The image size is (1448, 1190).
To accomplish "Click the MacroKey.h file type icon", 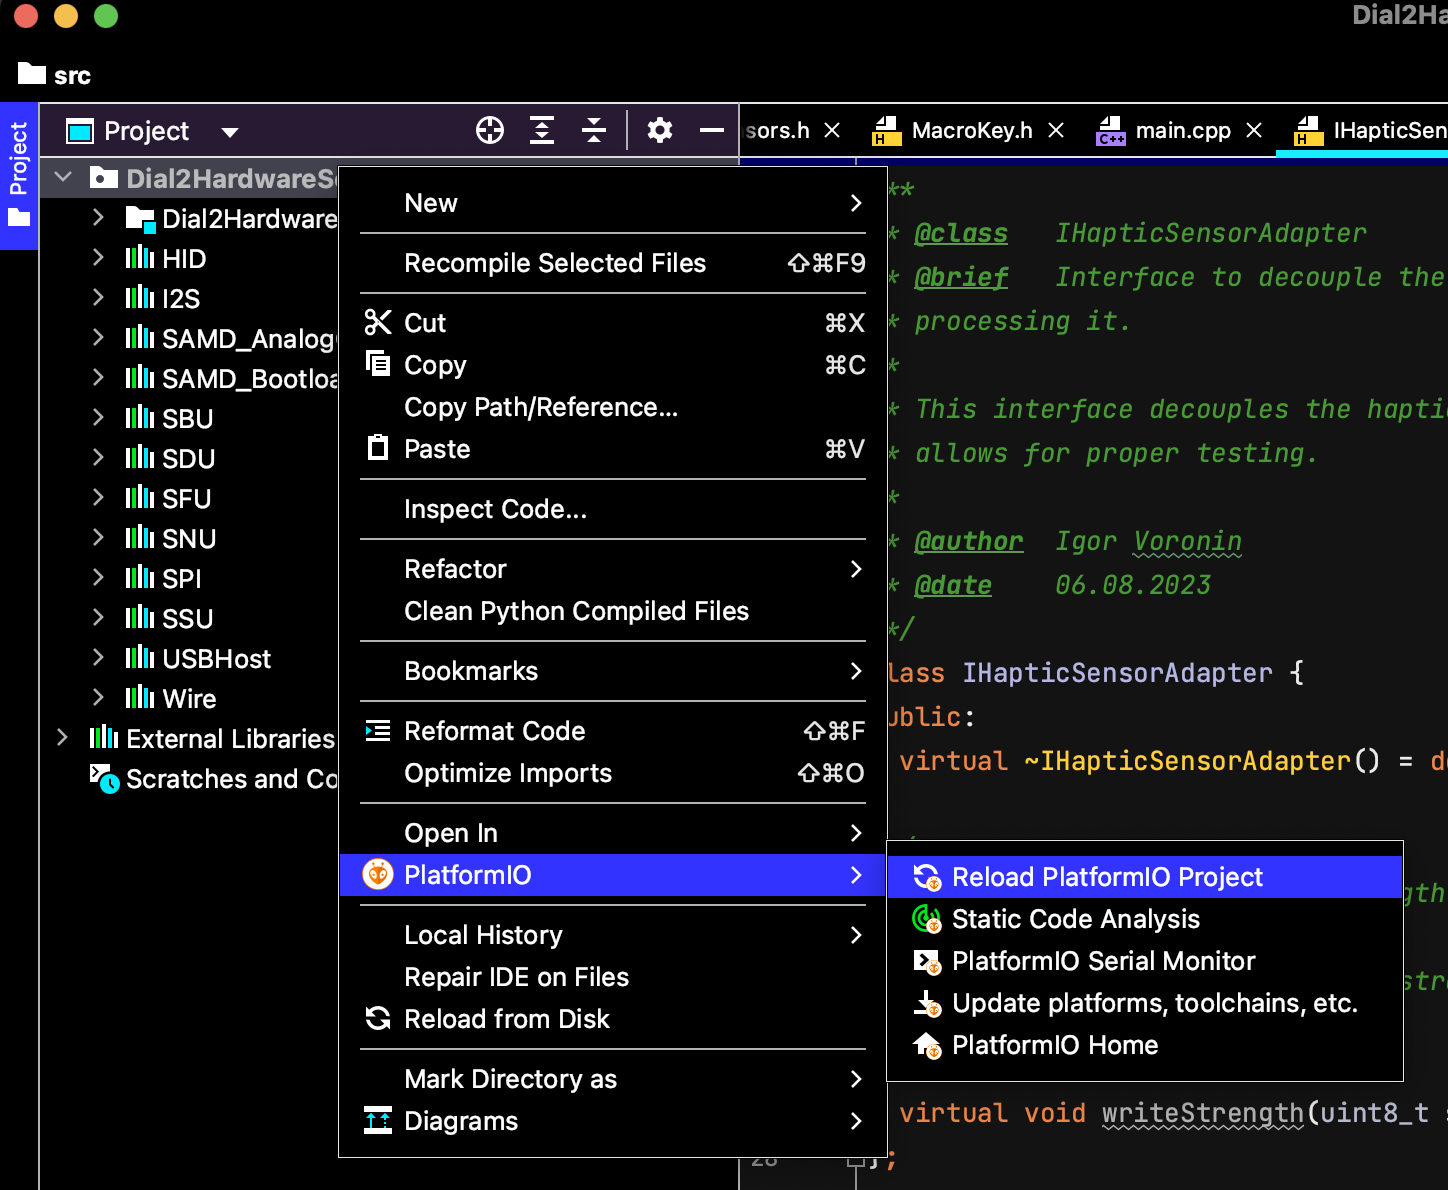I will [887, 131].
